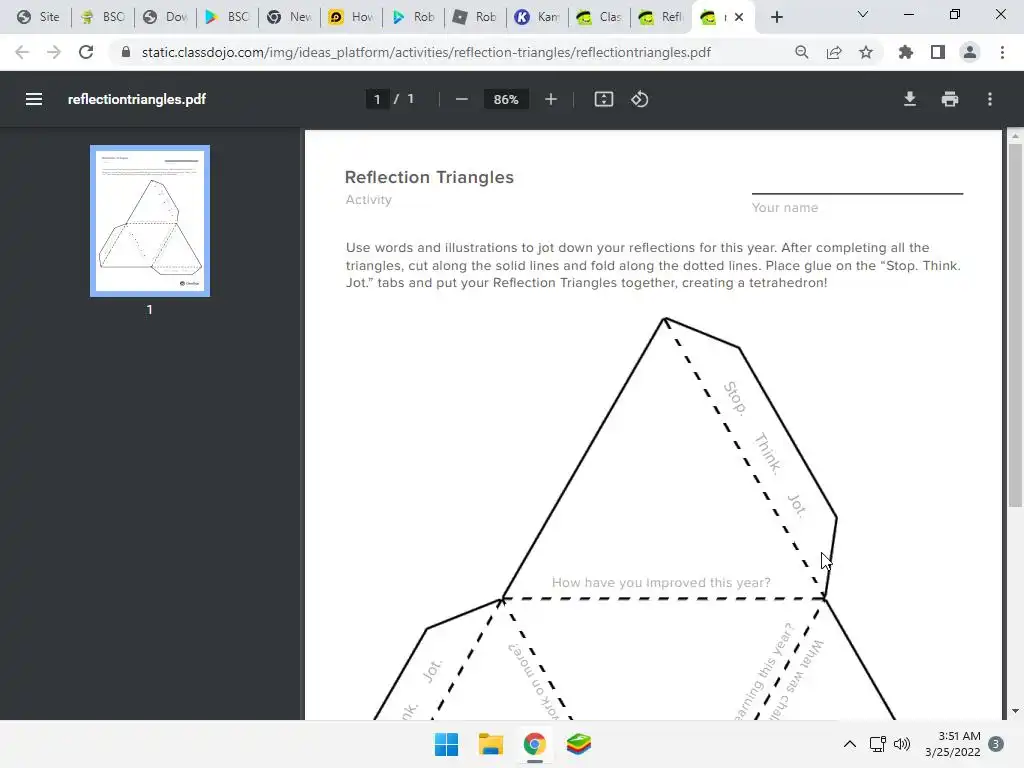This screenshot has height=768, width=1024.
Task: Click the "Your name" label
Action: 784,208
